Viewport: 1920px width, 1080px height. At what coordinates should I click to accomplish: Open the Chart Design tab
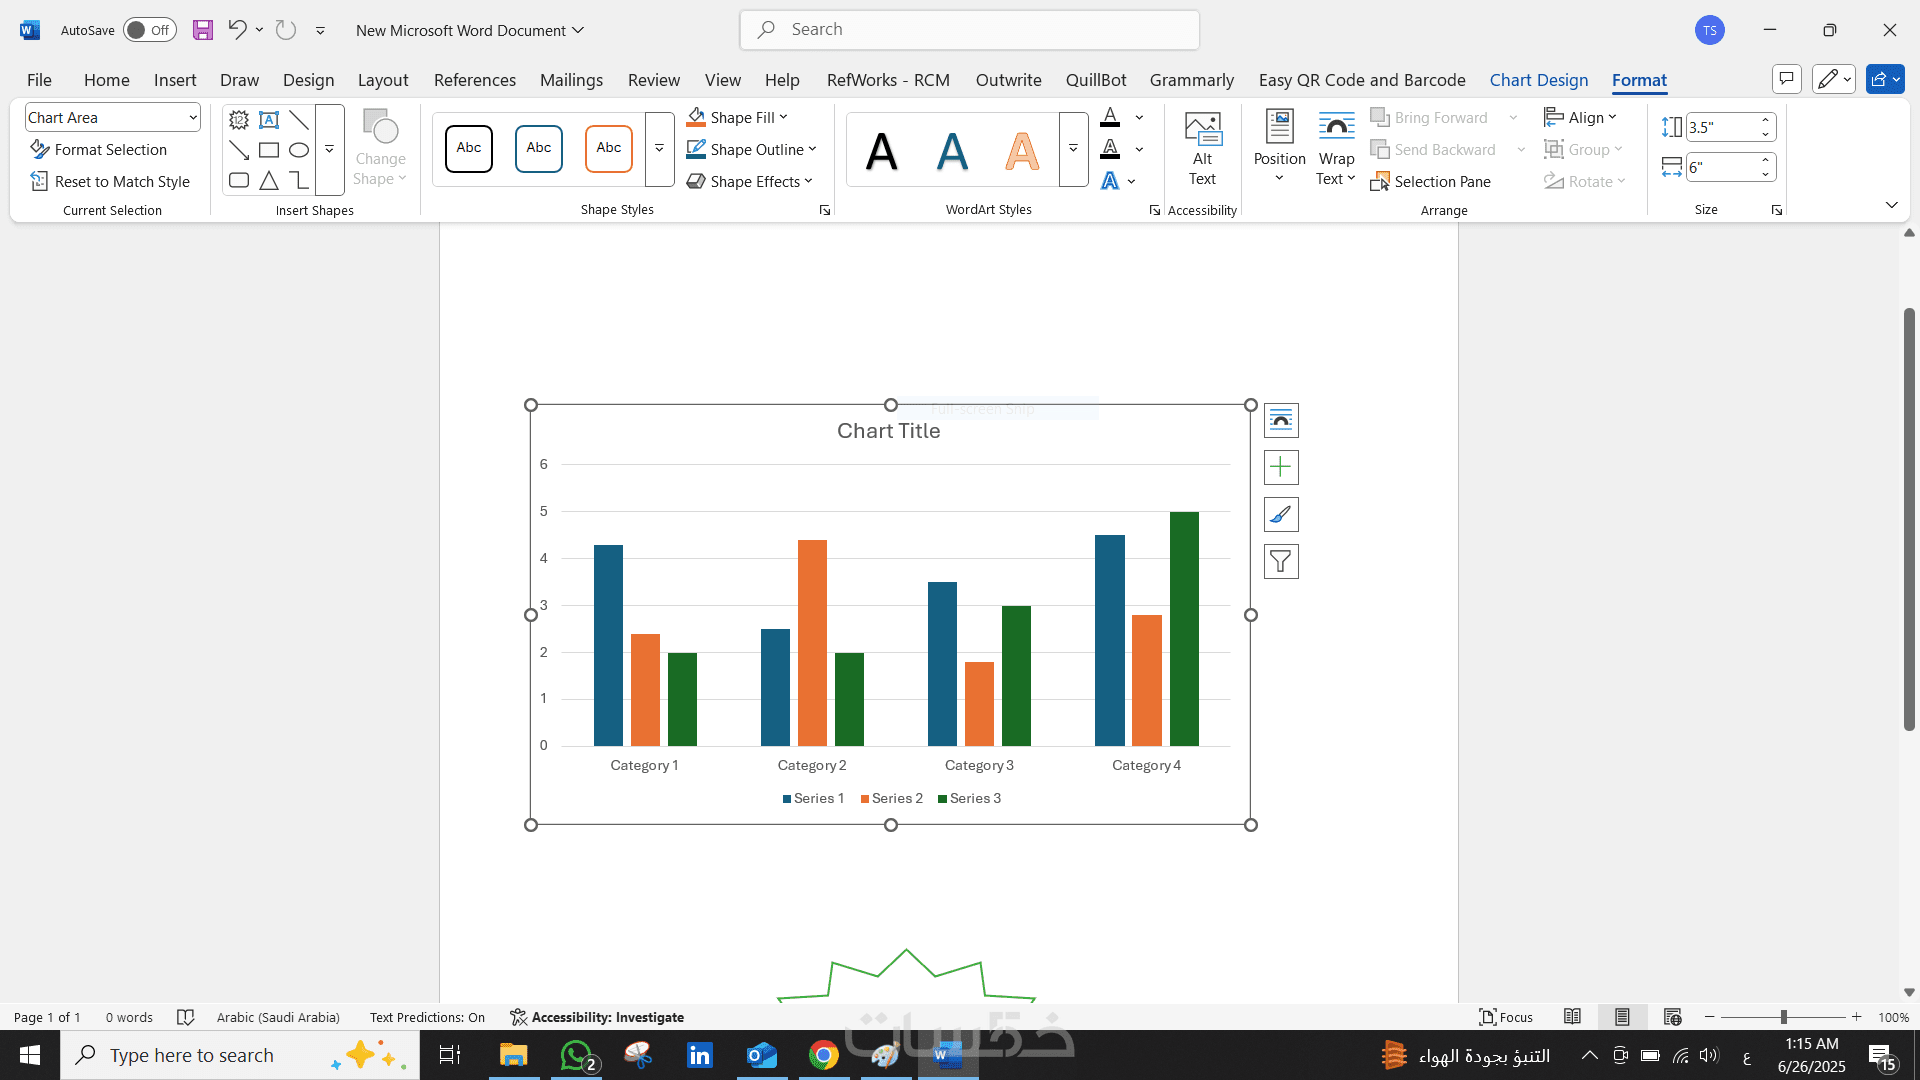click(x=1538, y=80)
